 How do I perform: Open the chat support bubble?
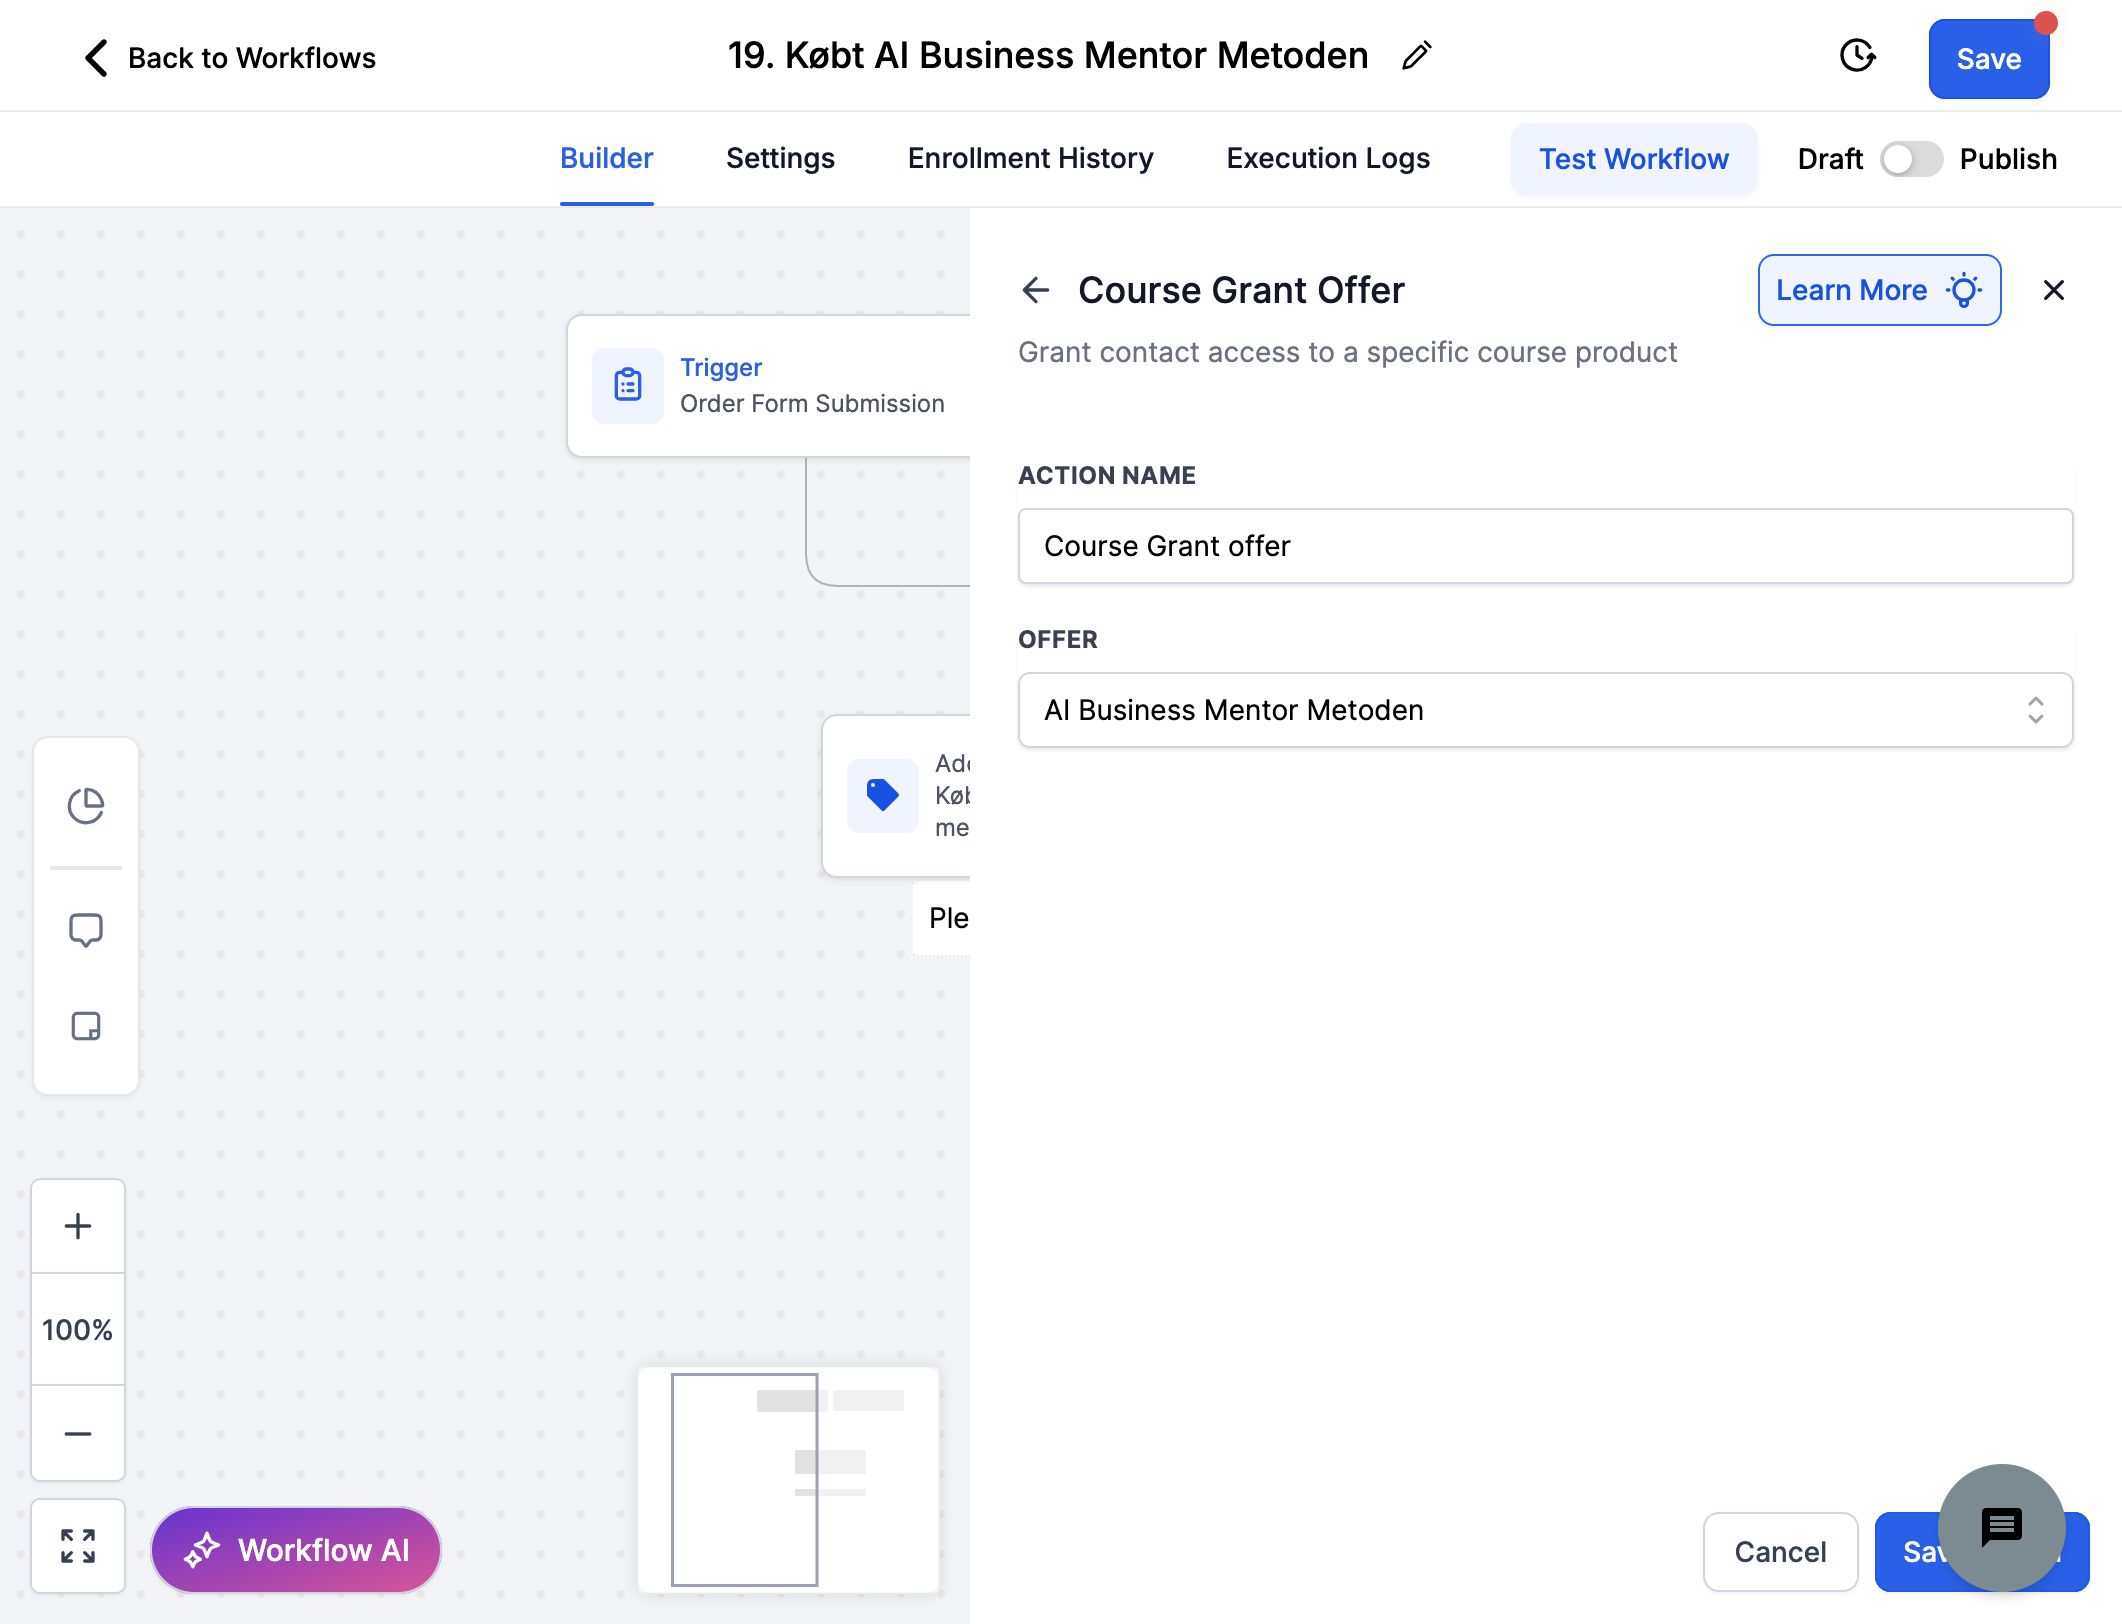(x=2001, y=1527)
